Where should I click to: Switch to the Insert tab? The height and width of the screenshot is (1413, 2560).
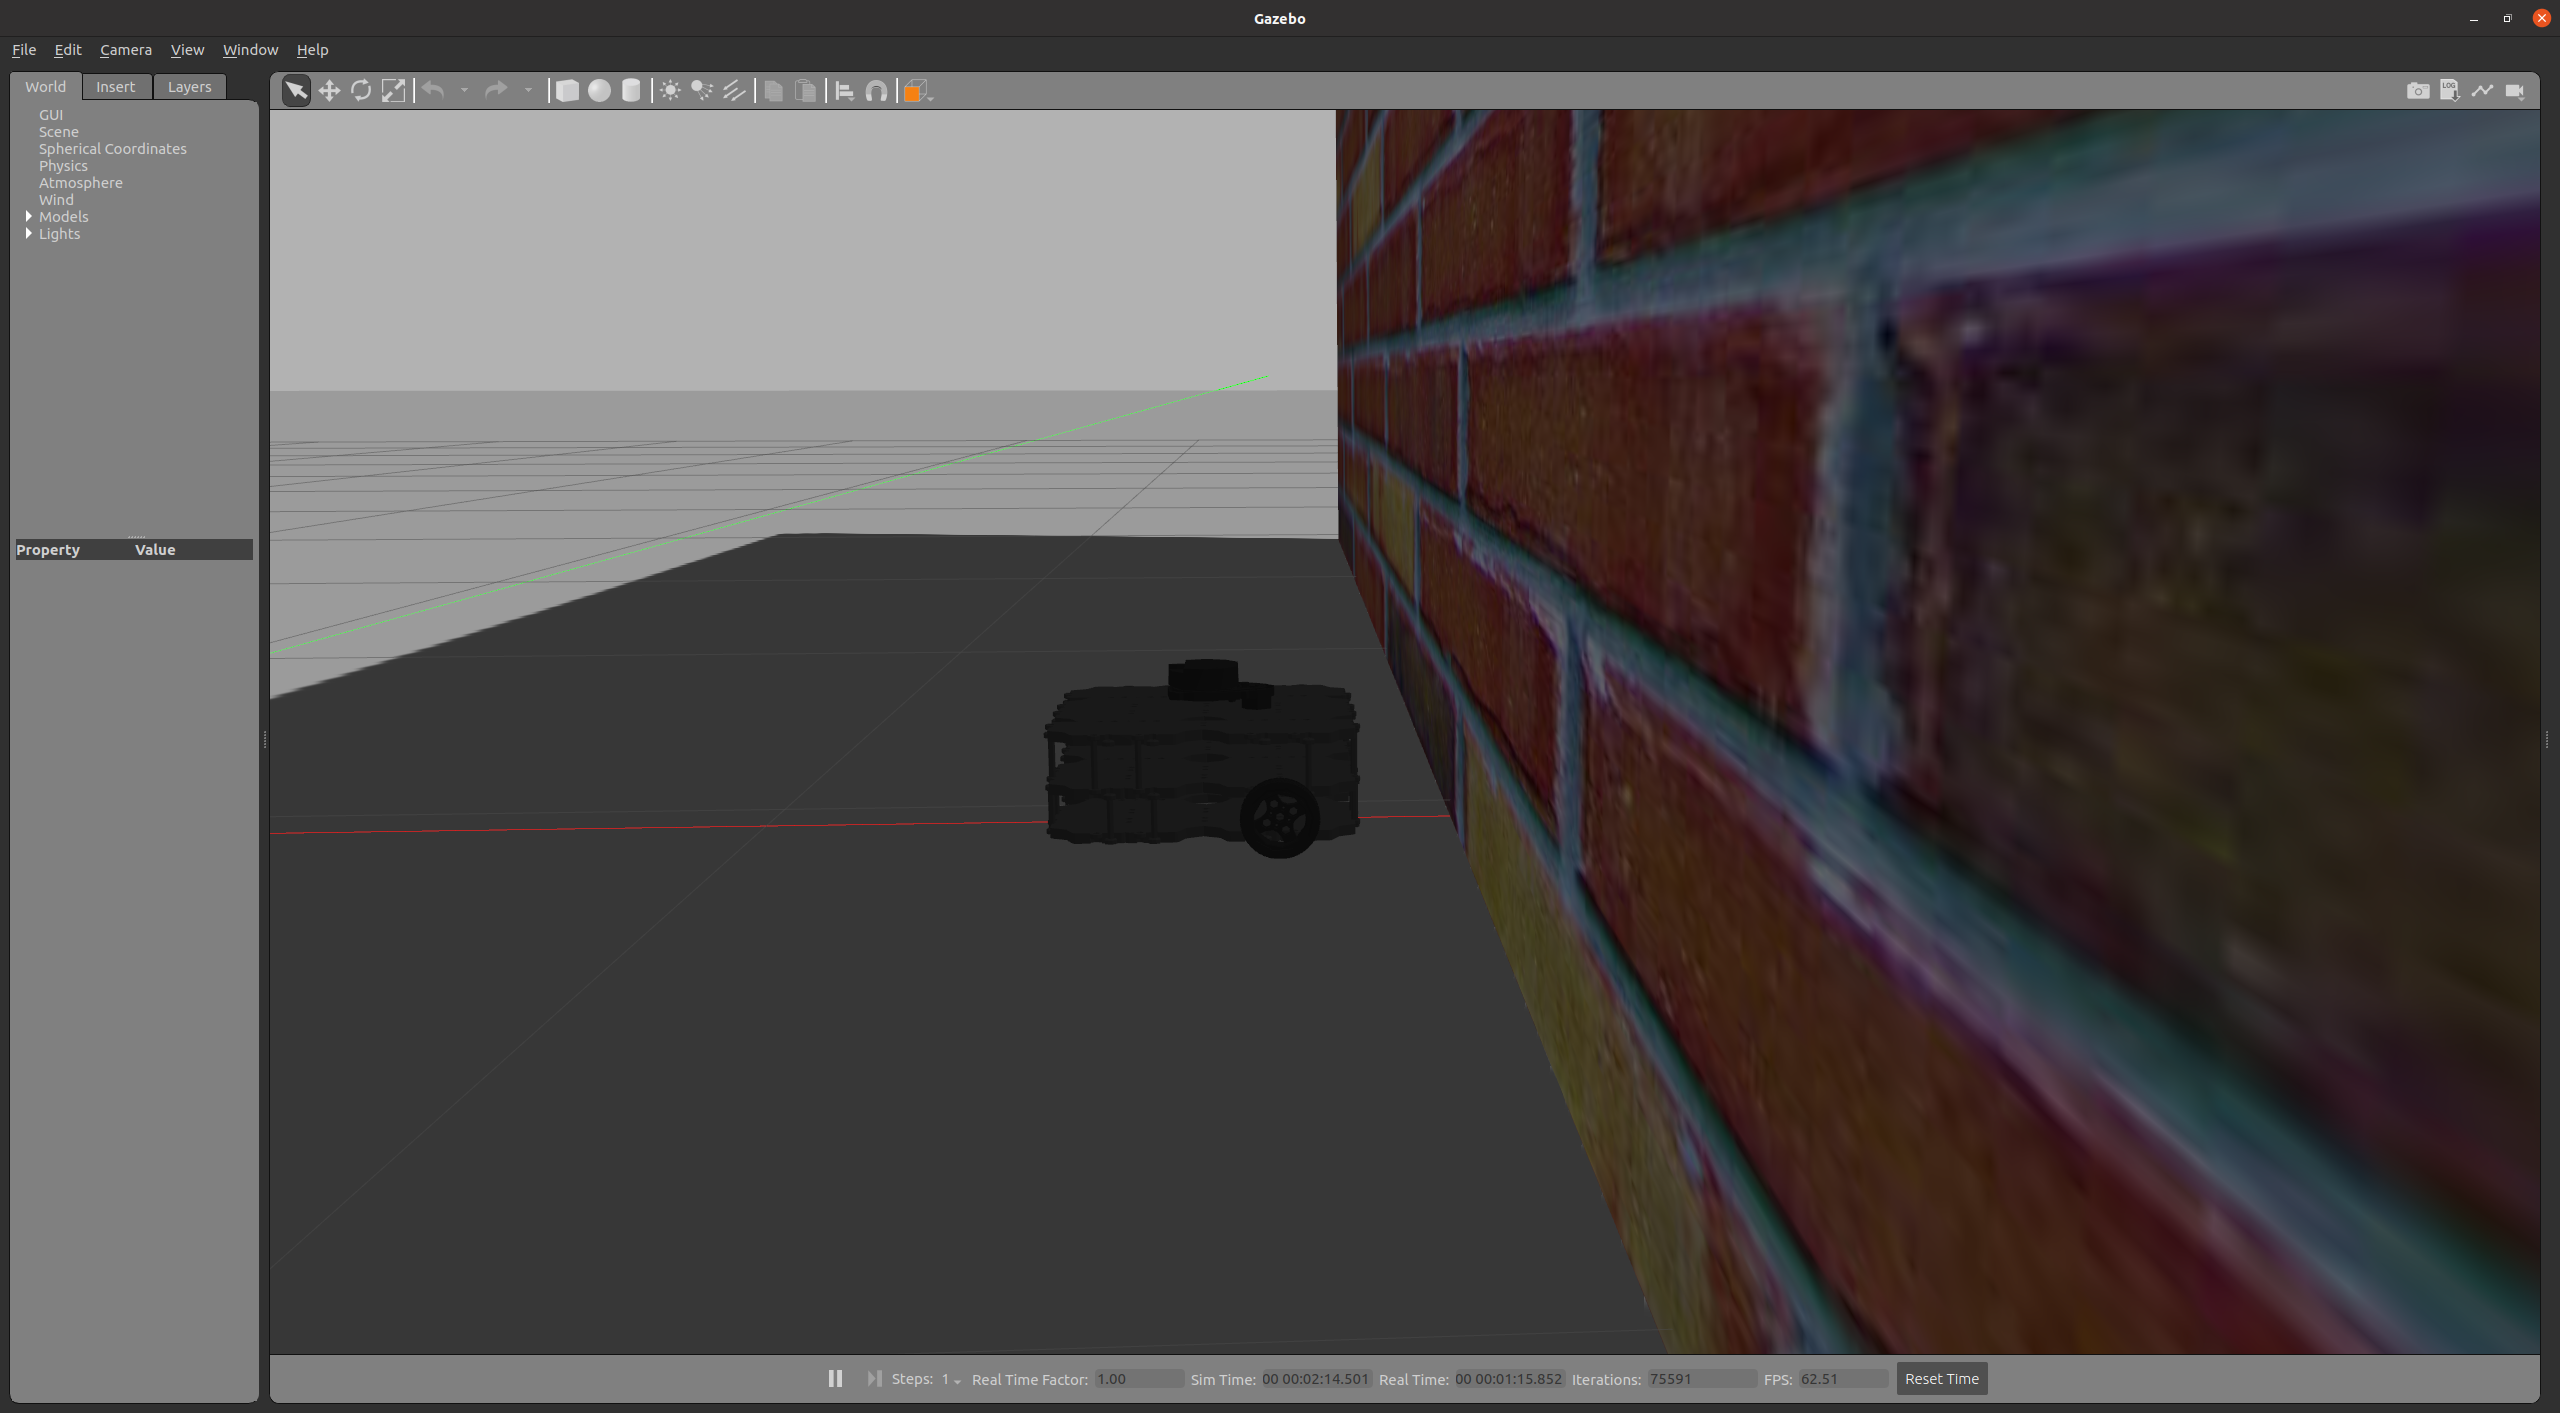coord(115,87)
